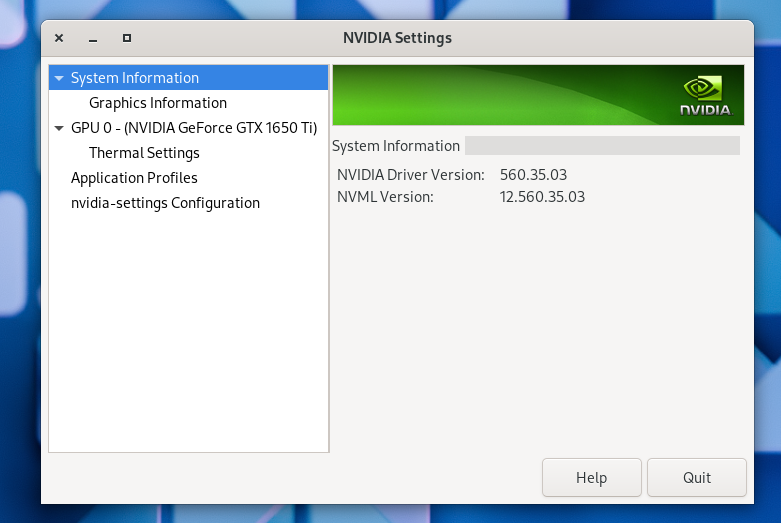Open Graphics Information page
This screenshot has width=781, height=523.
[x=157, y=103]
